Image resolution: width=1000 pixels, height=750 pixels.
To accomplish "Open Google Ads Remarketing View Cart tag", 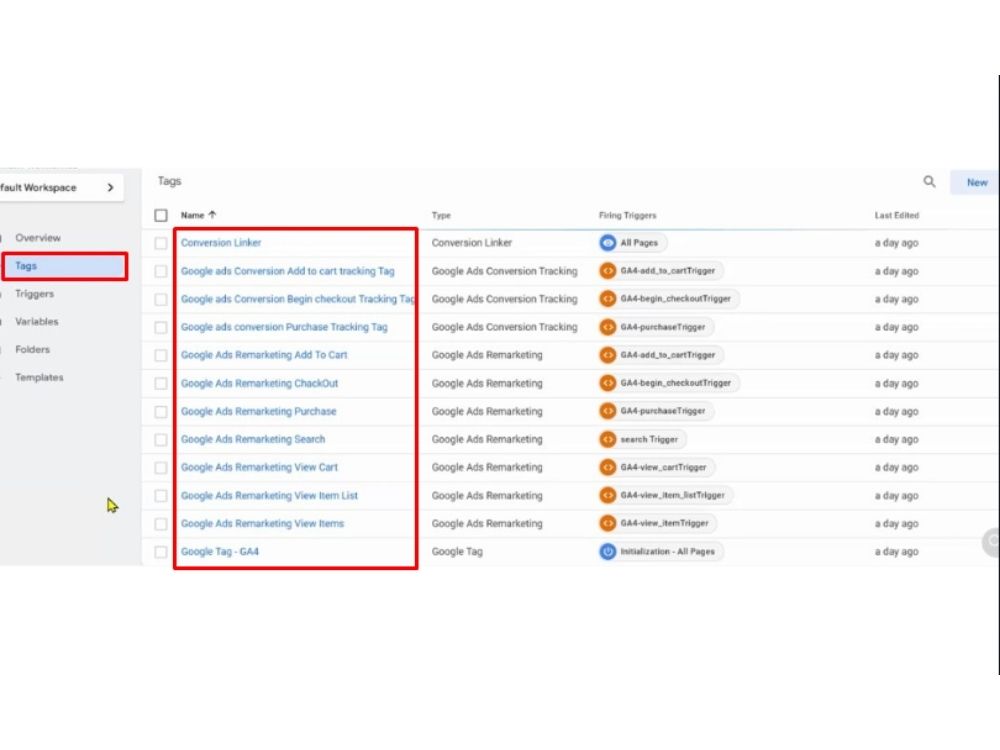I will click(259, 467).
